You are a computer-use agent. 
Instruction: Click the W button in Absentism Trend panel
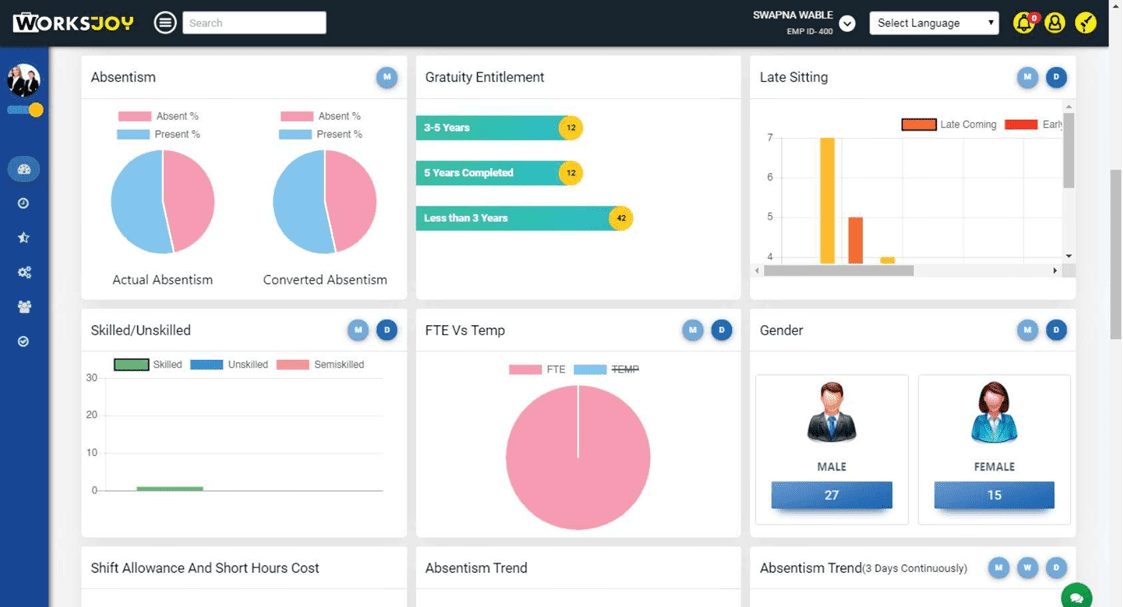click(1027, 568)
